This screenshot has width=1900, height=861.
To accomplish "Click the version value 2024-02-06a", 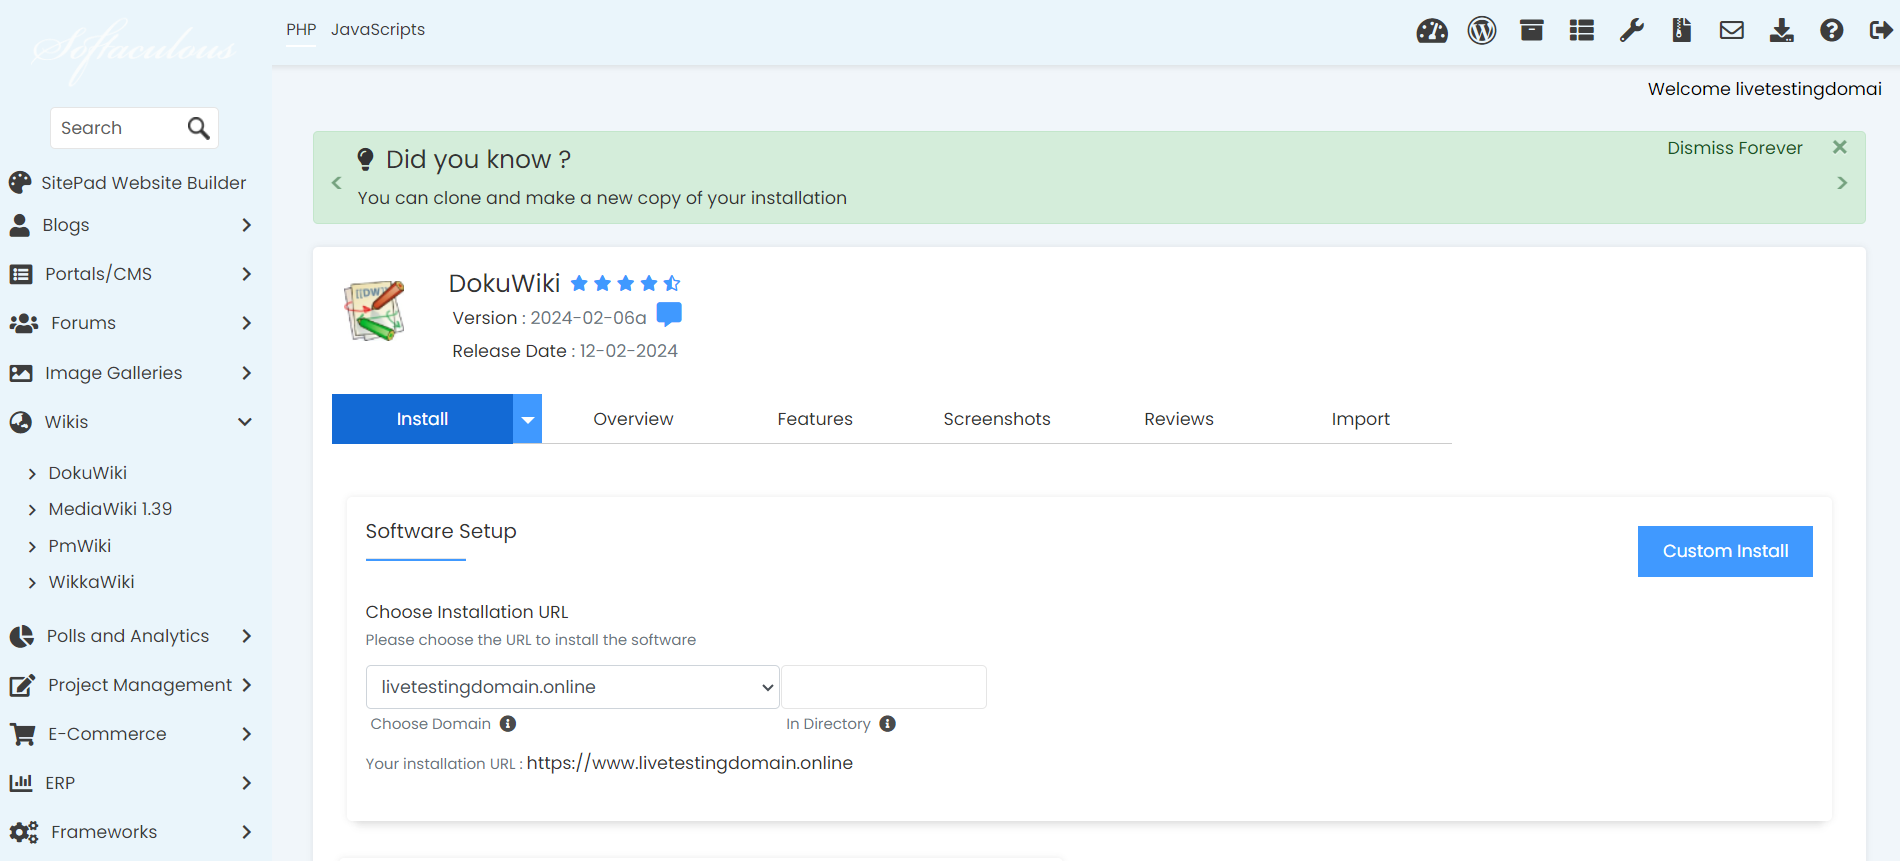I will tap(588, 318).
